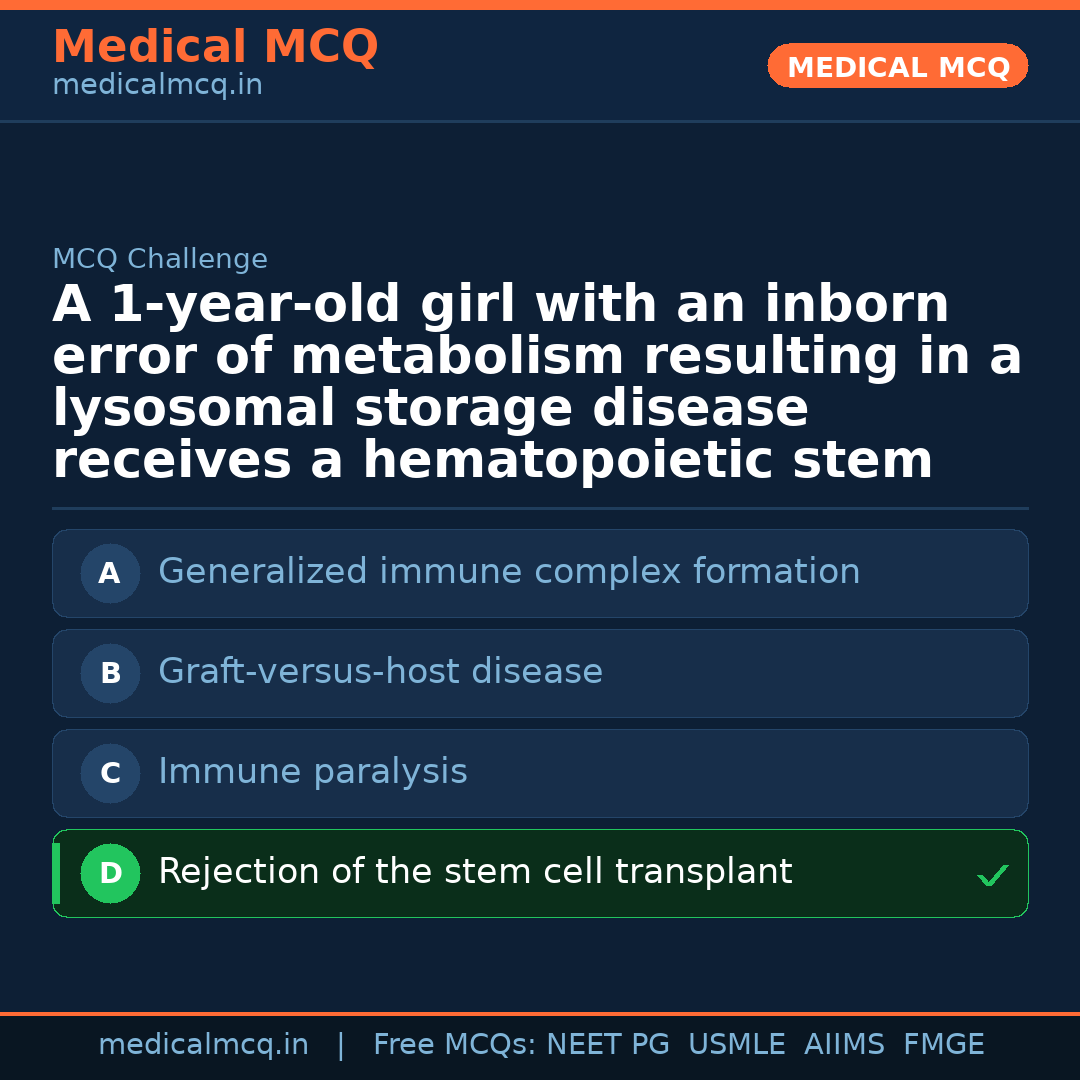Click the letter C option circle
The height and width of the screenshot is (1080, 1080).
(110, 773)
